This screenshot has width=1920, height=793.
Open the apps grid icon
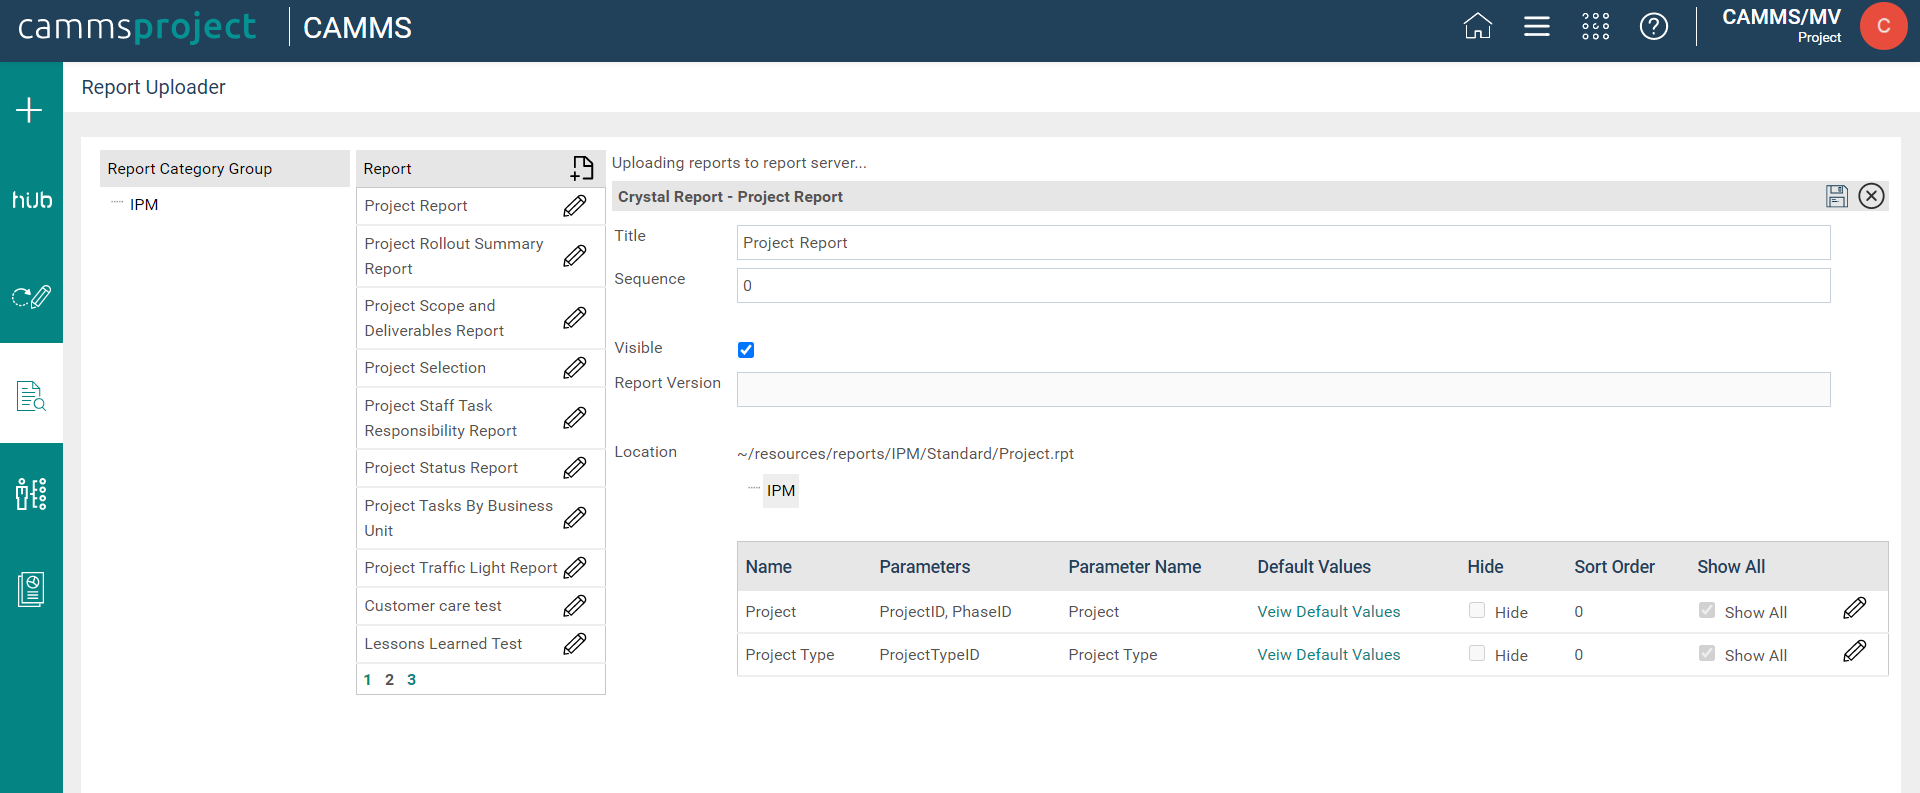pos(1595,26)
